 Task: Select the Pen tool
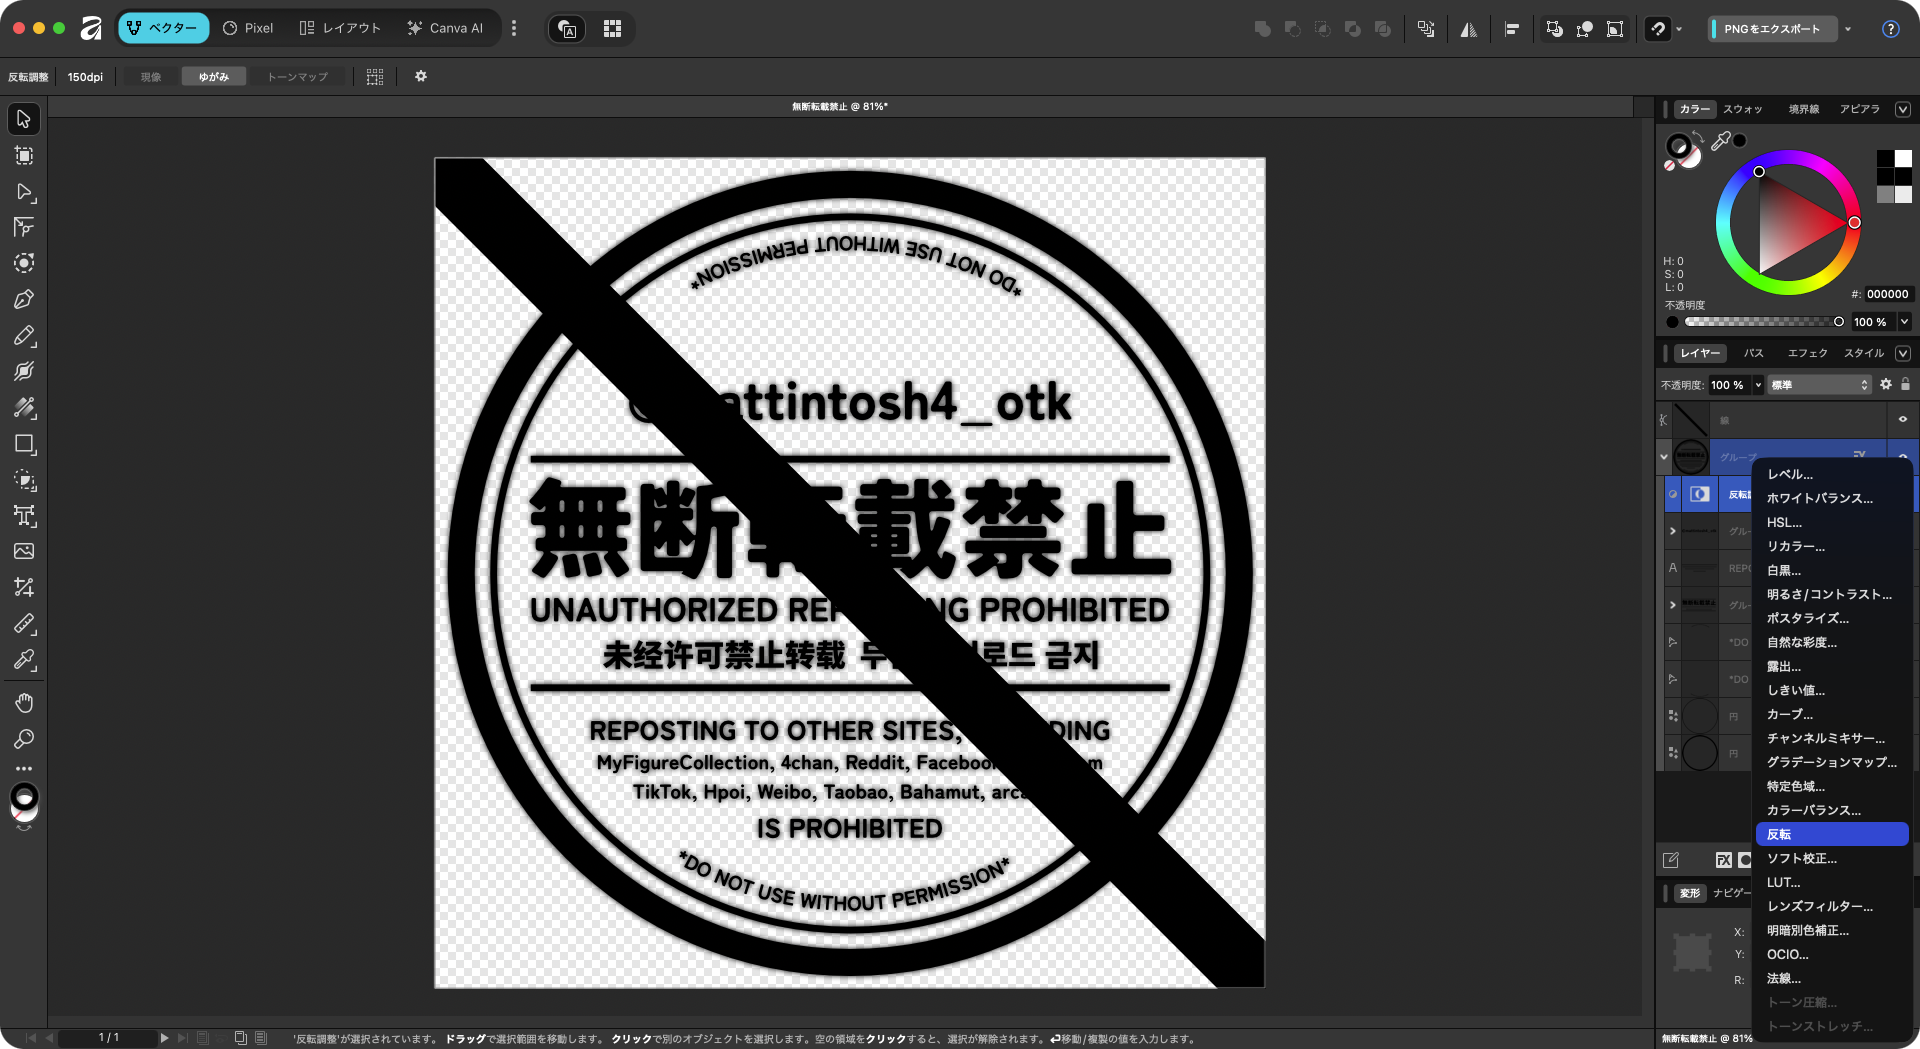pyautogui.click(x=24, y=299)
